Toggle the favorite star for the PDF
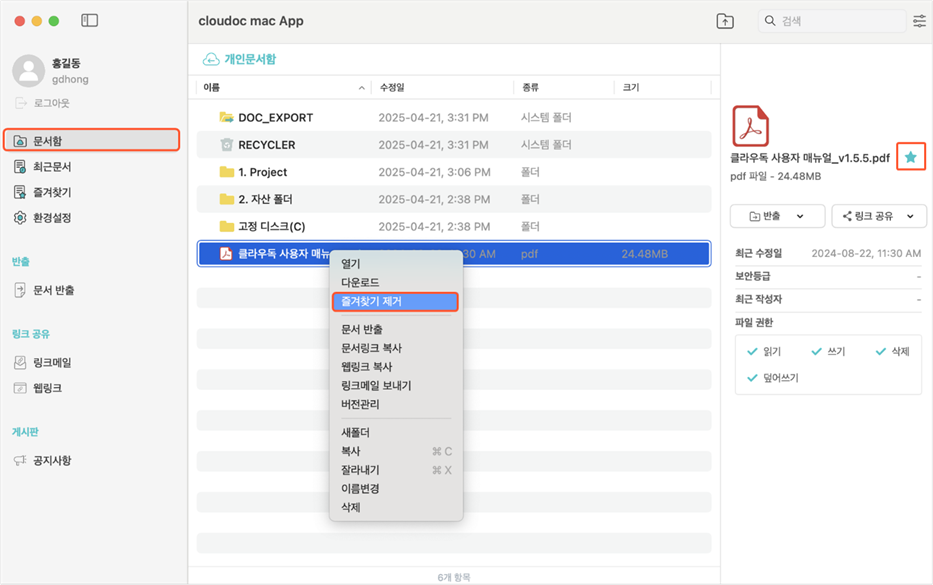The height and width of the screenshot is (585, 933). (x=910, y=157)
